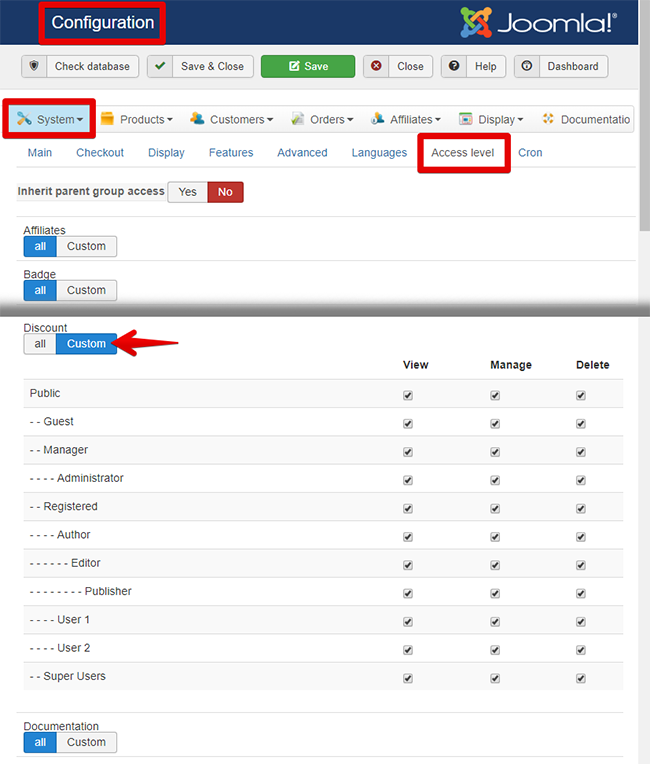Screen dimensions: 650x764
Task: Click the Orders document icon
Action: (x=297, y=118)
